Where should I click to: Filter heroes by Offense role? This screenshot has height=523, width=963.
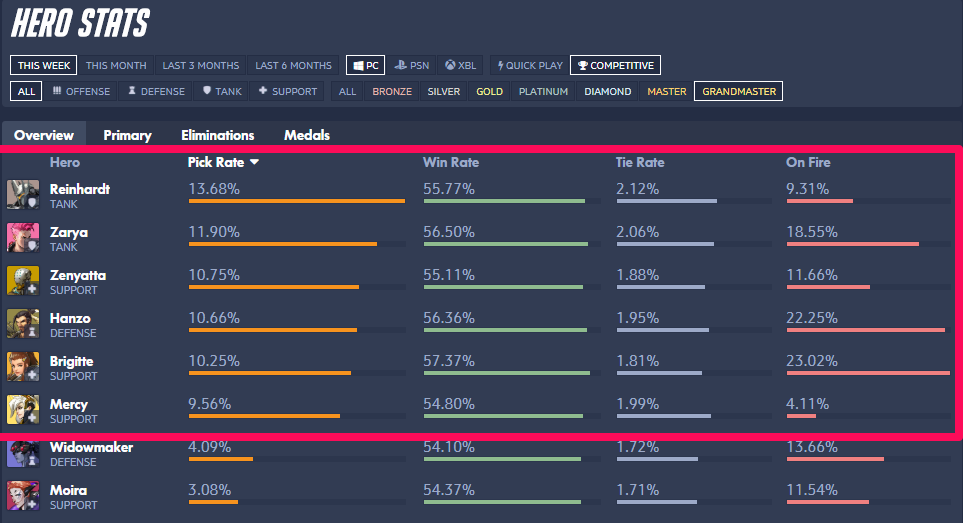click(x=80, y=91)
